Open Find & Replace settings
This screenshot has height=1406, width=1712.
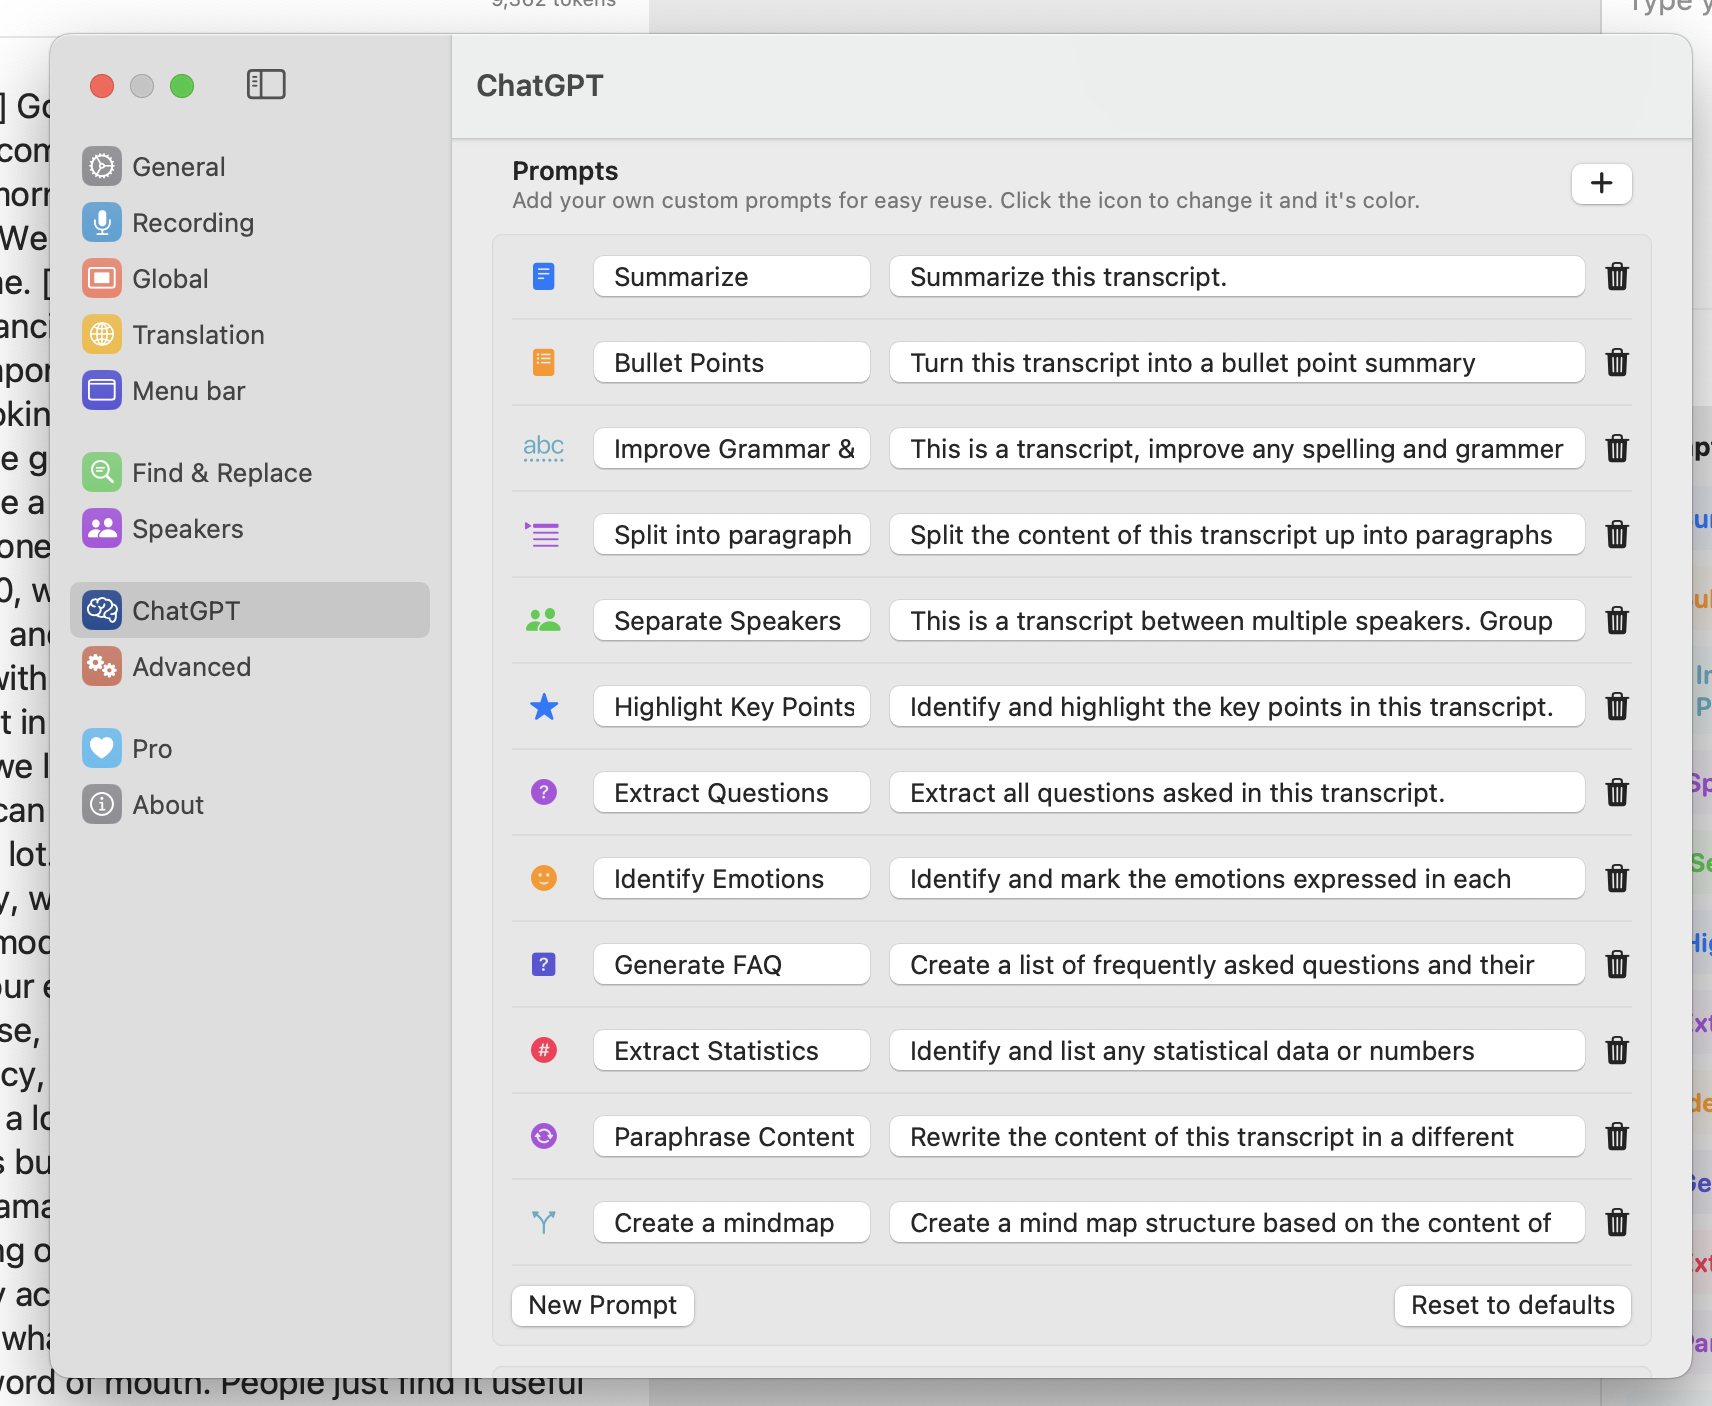coord(250,473)
